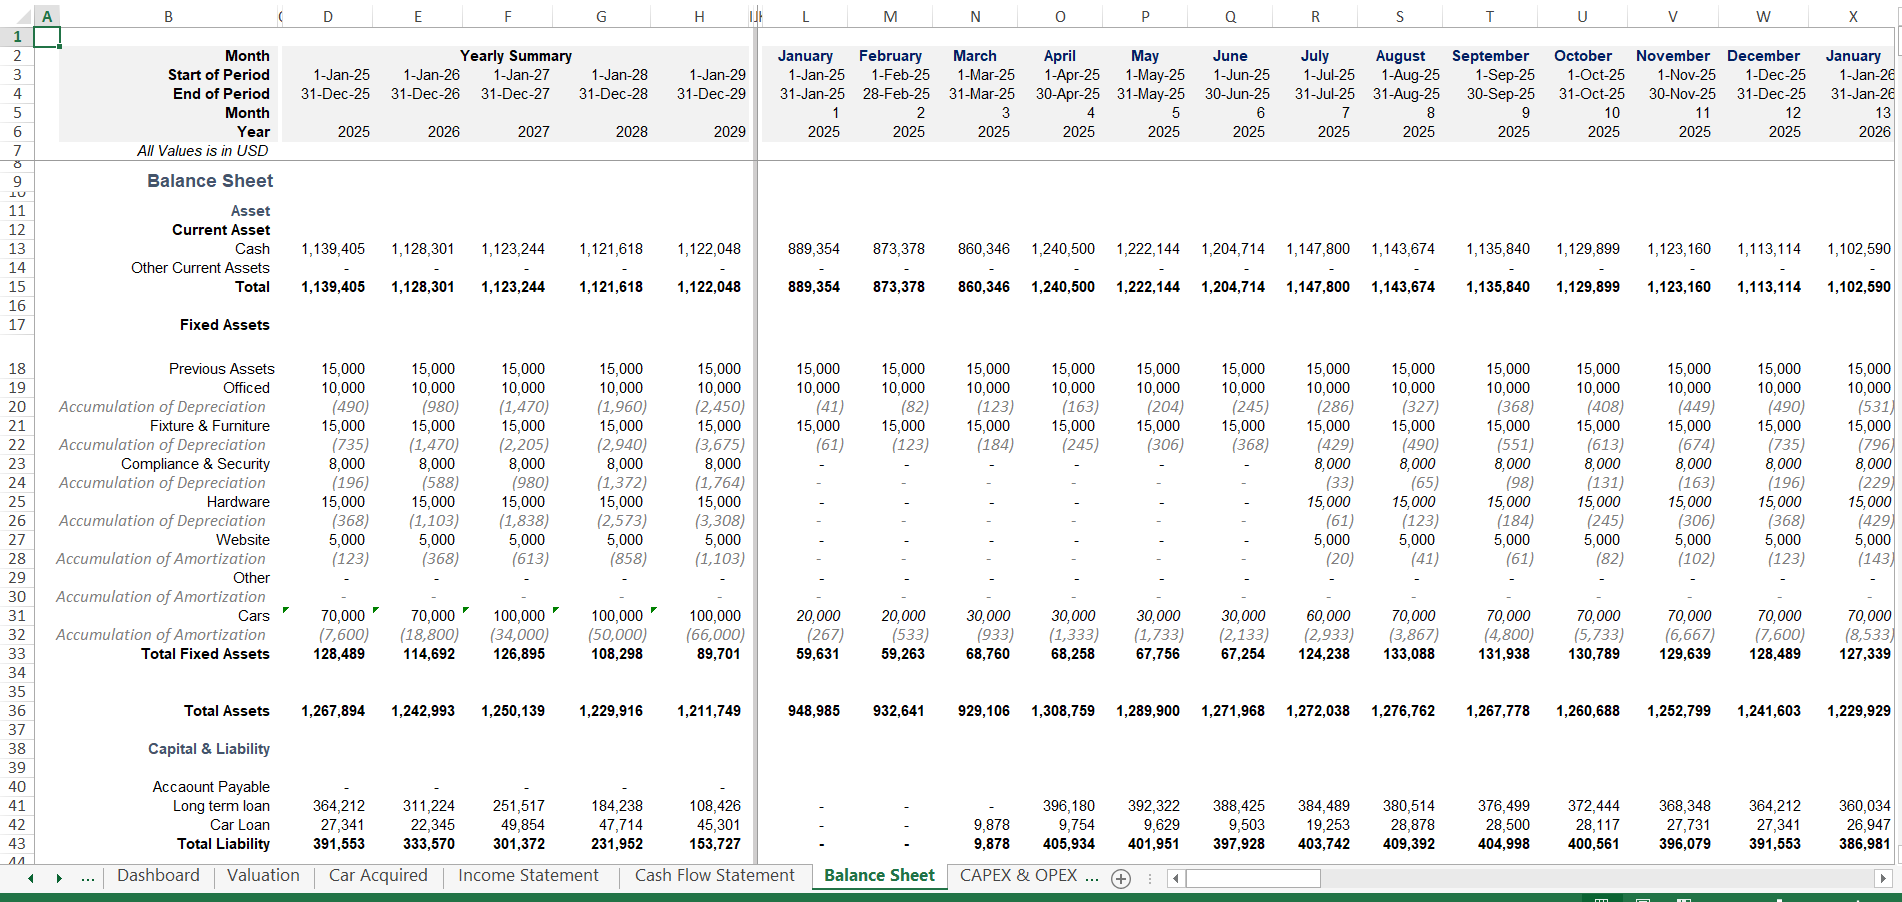Select the Officed label cell

click(x=246, y=388)
